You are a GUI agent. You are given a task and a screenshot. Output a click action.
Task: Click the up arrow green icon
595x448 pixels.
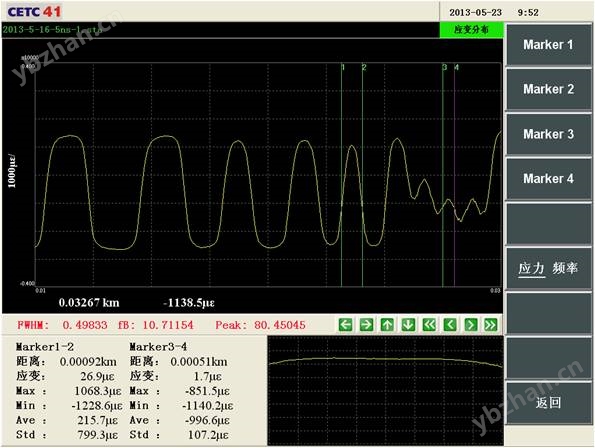coord(387,325)
